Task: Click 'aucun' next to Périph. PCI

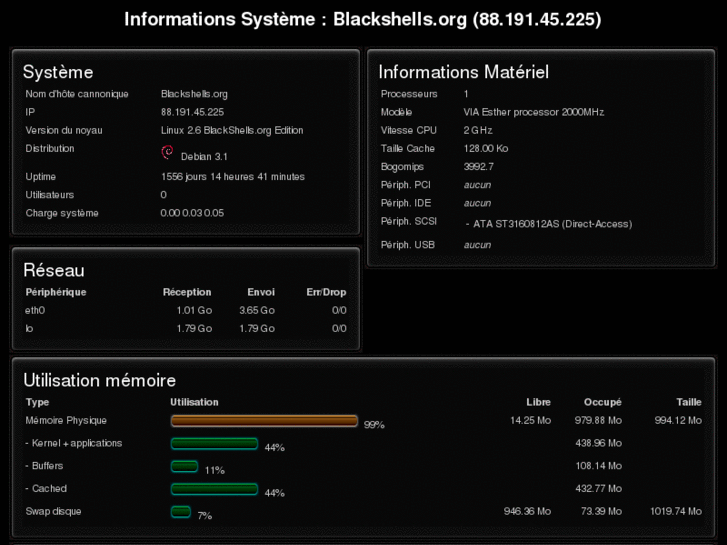Action: [477, 185]
